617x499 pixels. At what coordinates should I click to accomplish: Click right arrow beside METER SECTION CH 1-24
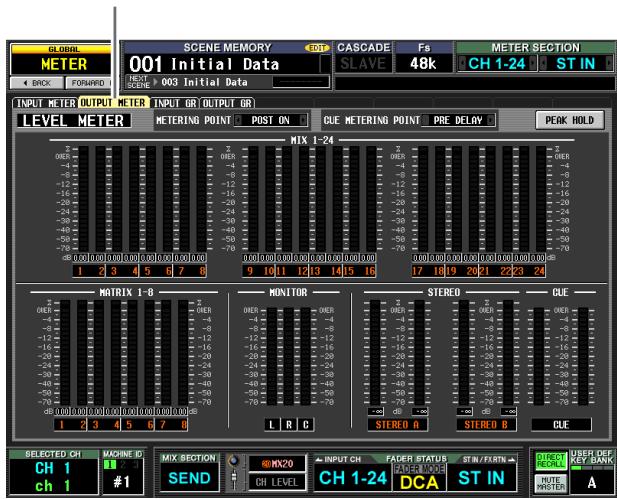click(533, 63)
